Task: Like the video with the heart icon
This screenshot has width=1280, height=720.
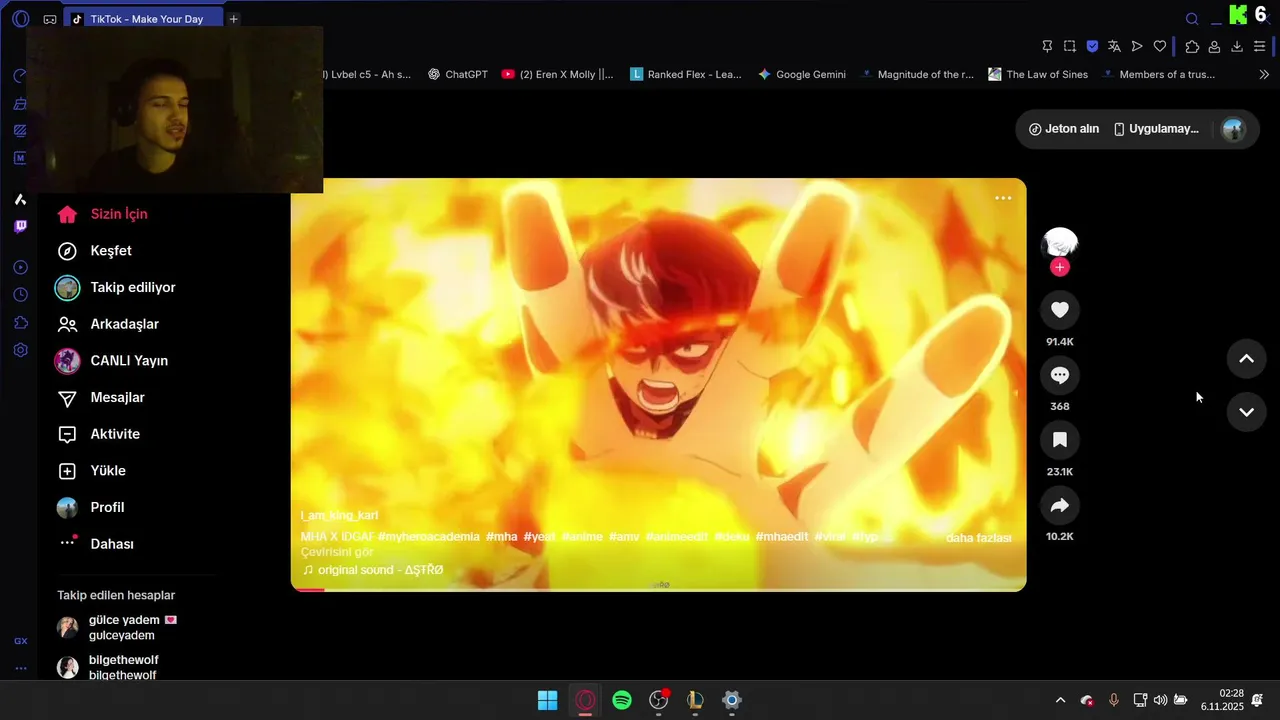Action: click(1060, 310)
